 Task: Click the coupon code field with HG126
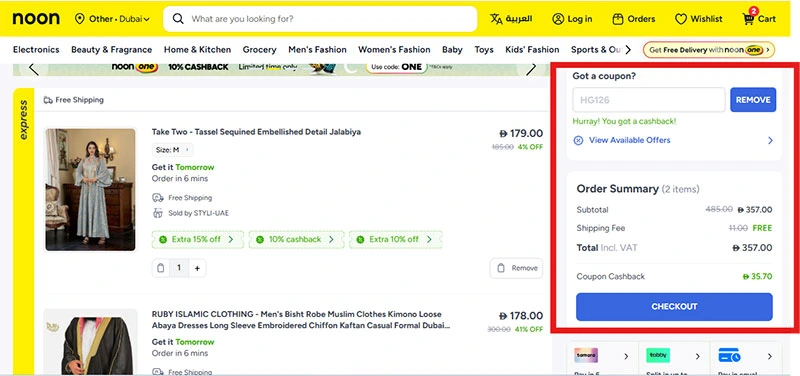(648, 100)
